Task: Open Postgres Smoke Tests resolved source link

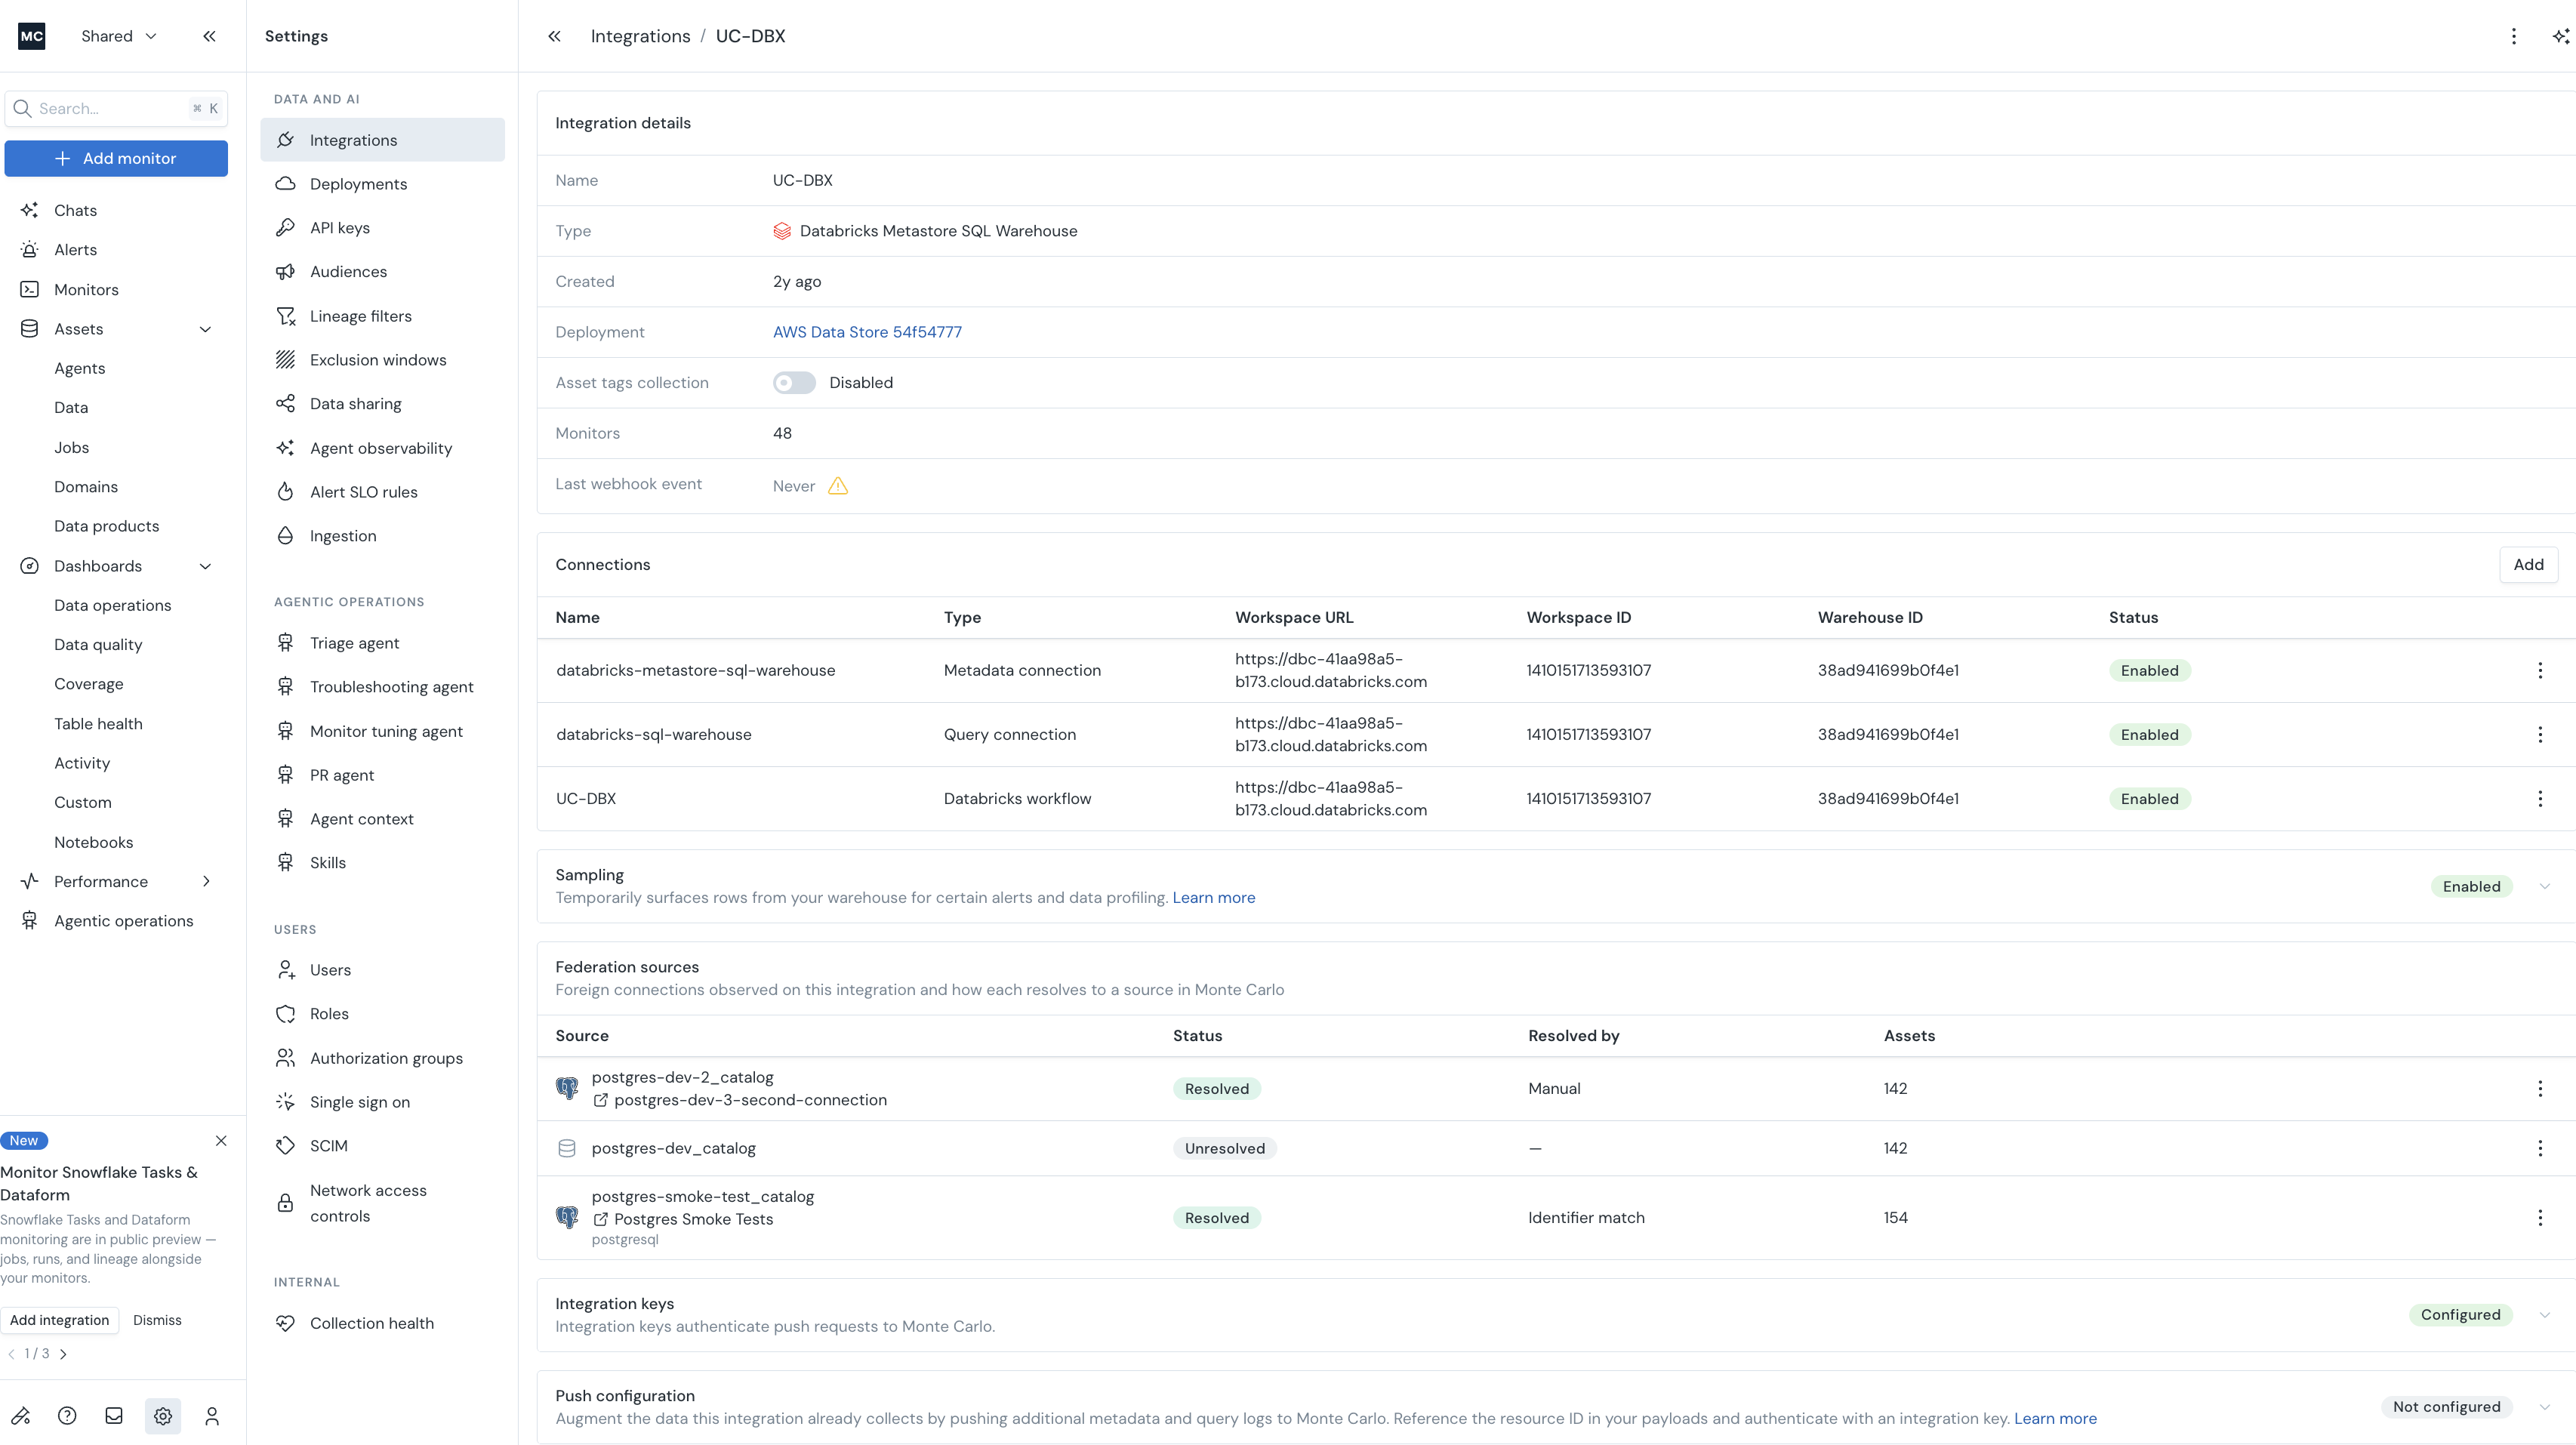Action: [x=693, y=1219]
